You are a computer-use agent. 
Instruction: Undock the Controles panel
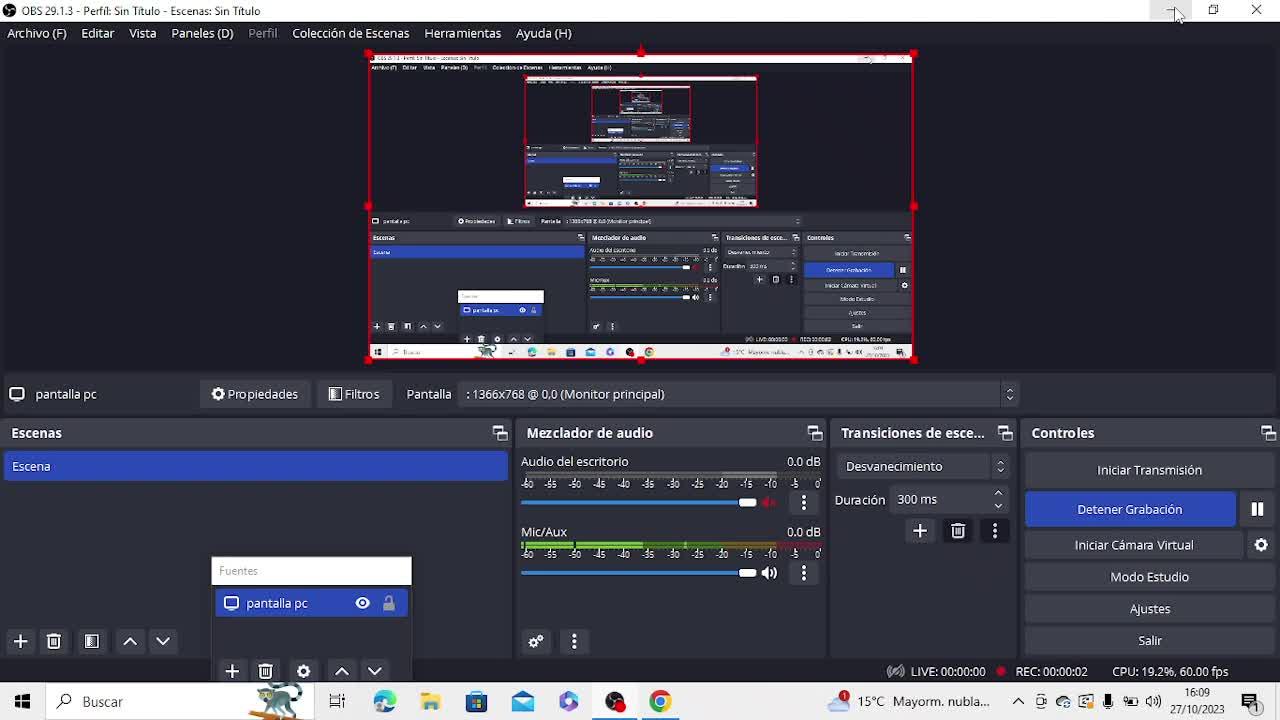pyautogui.click(x=1268, y=433)
